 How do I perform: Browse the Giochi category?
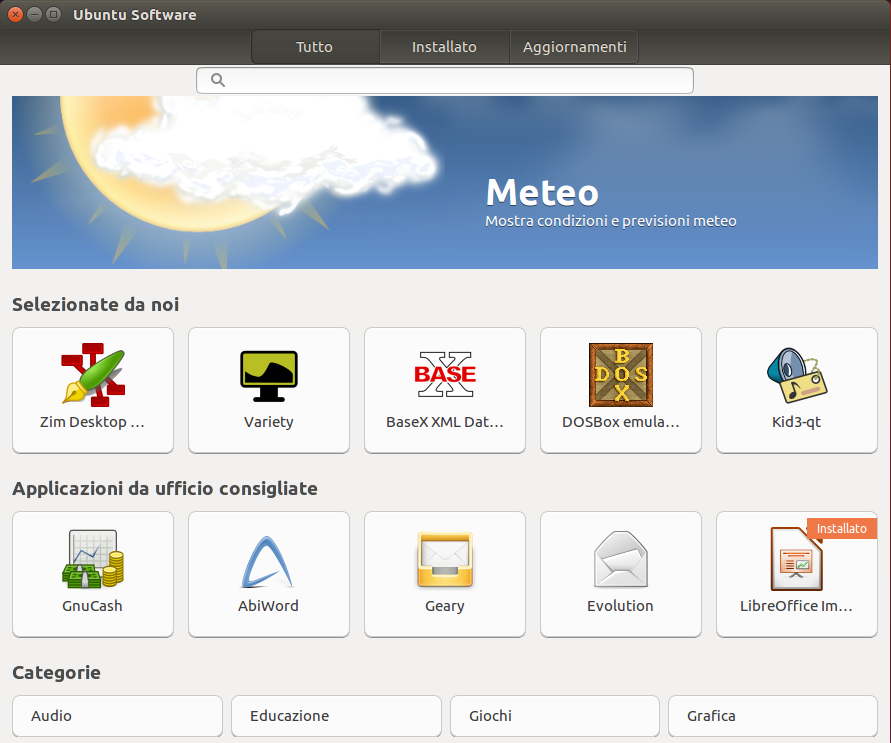click(555, 716)
